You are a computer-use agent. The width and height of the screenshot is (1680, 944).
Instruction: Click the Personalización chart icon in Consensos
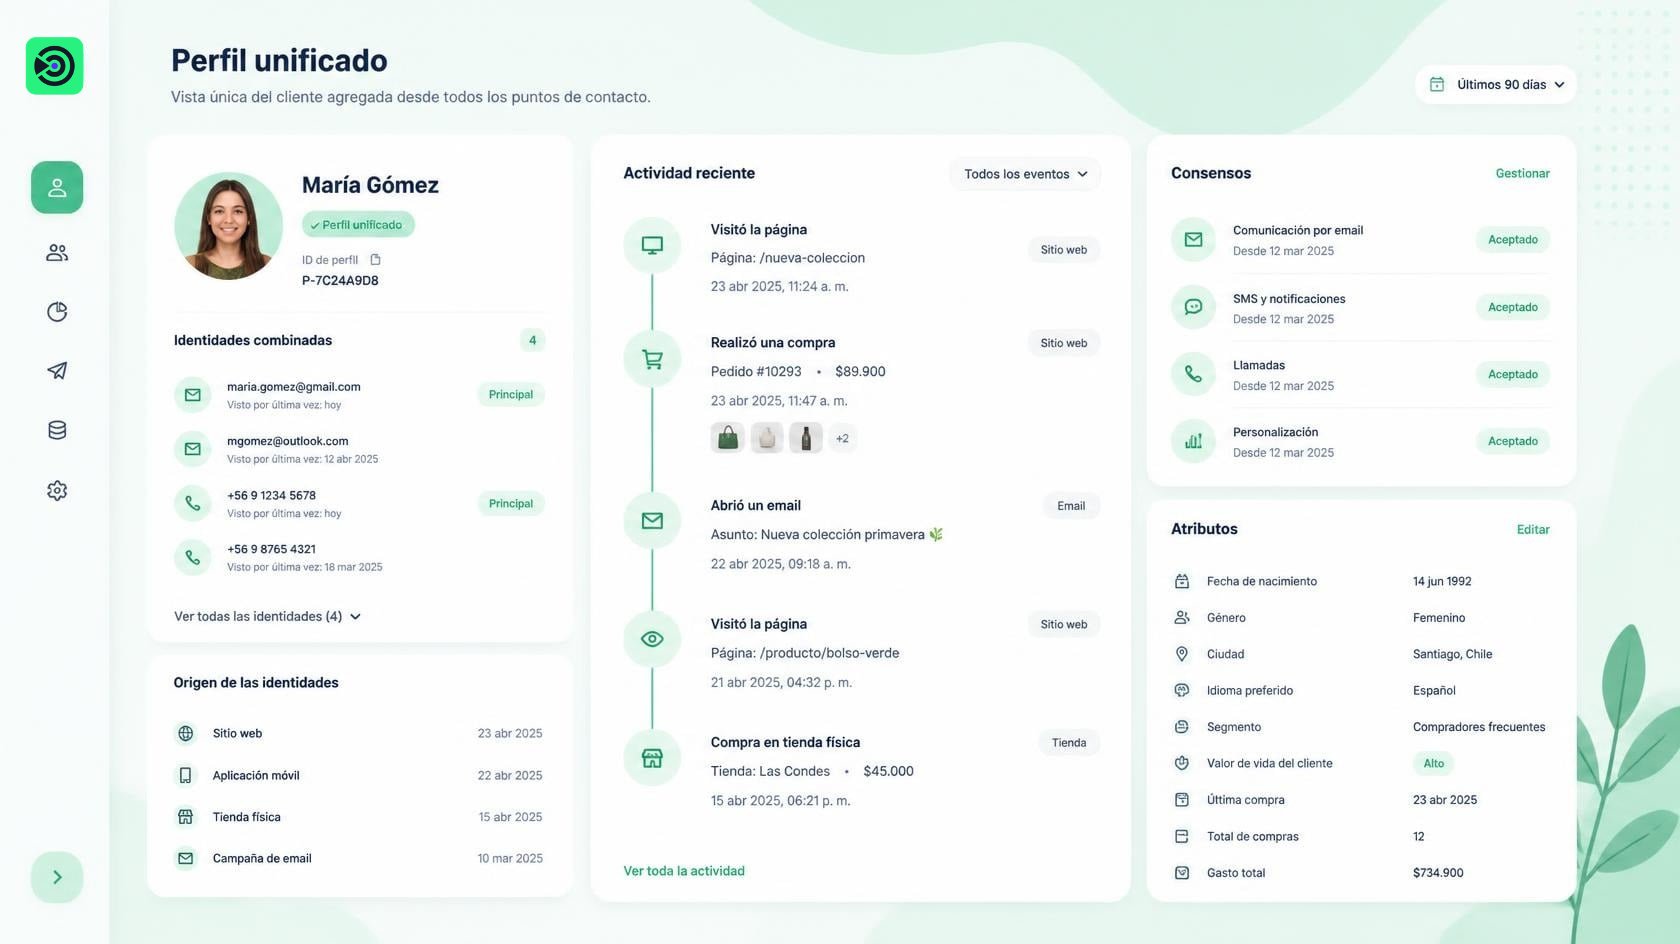point(1193,441)
